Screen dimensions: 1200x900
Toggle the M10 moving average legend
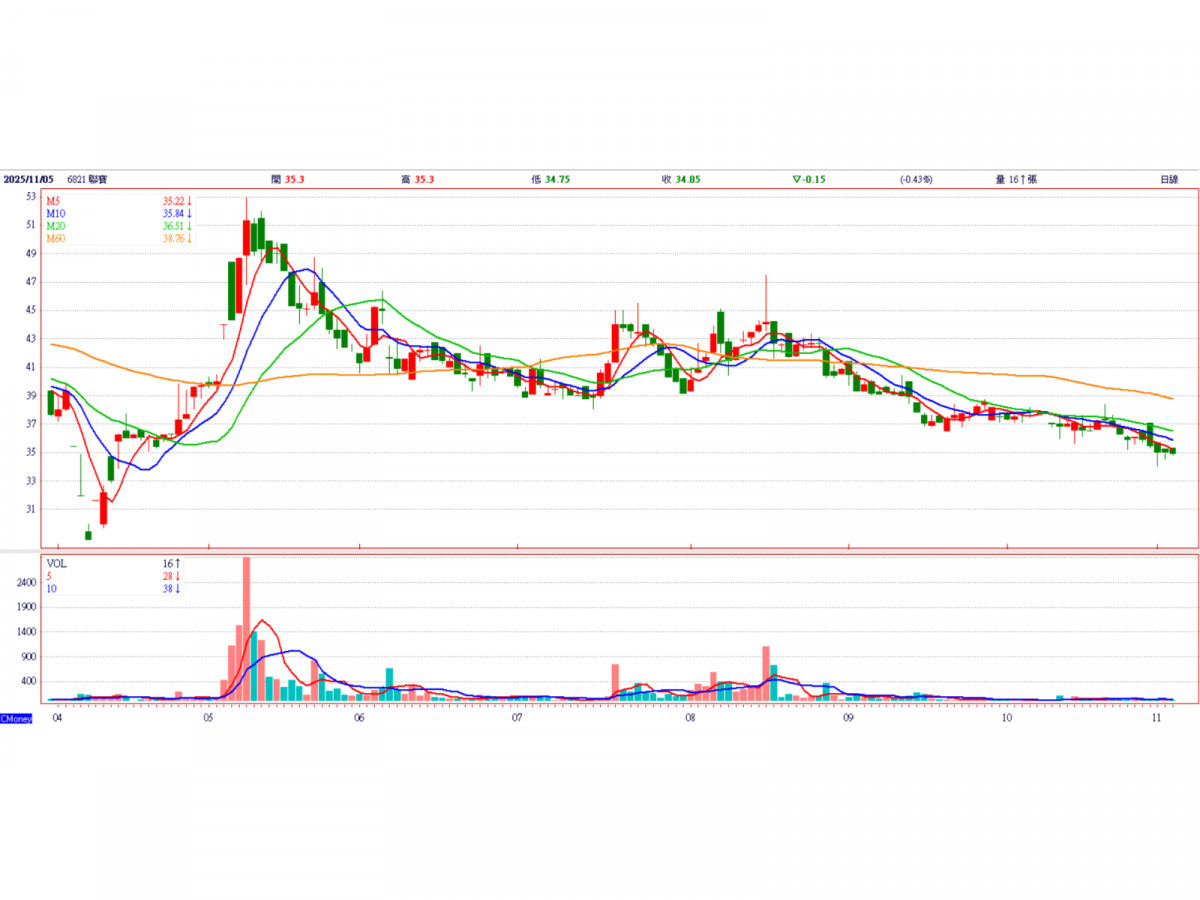tap(55, 214)
